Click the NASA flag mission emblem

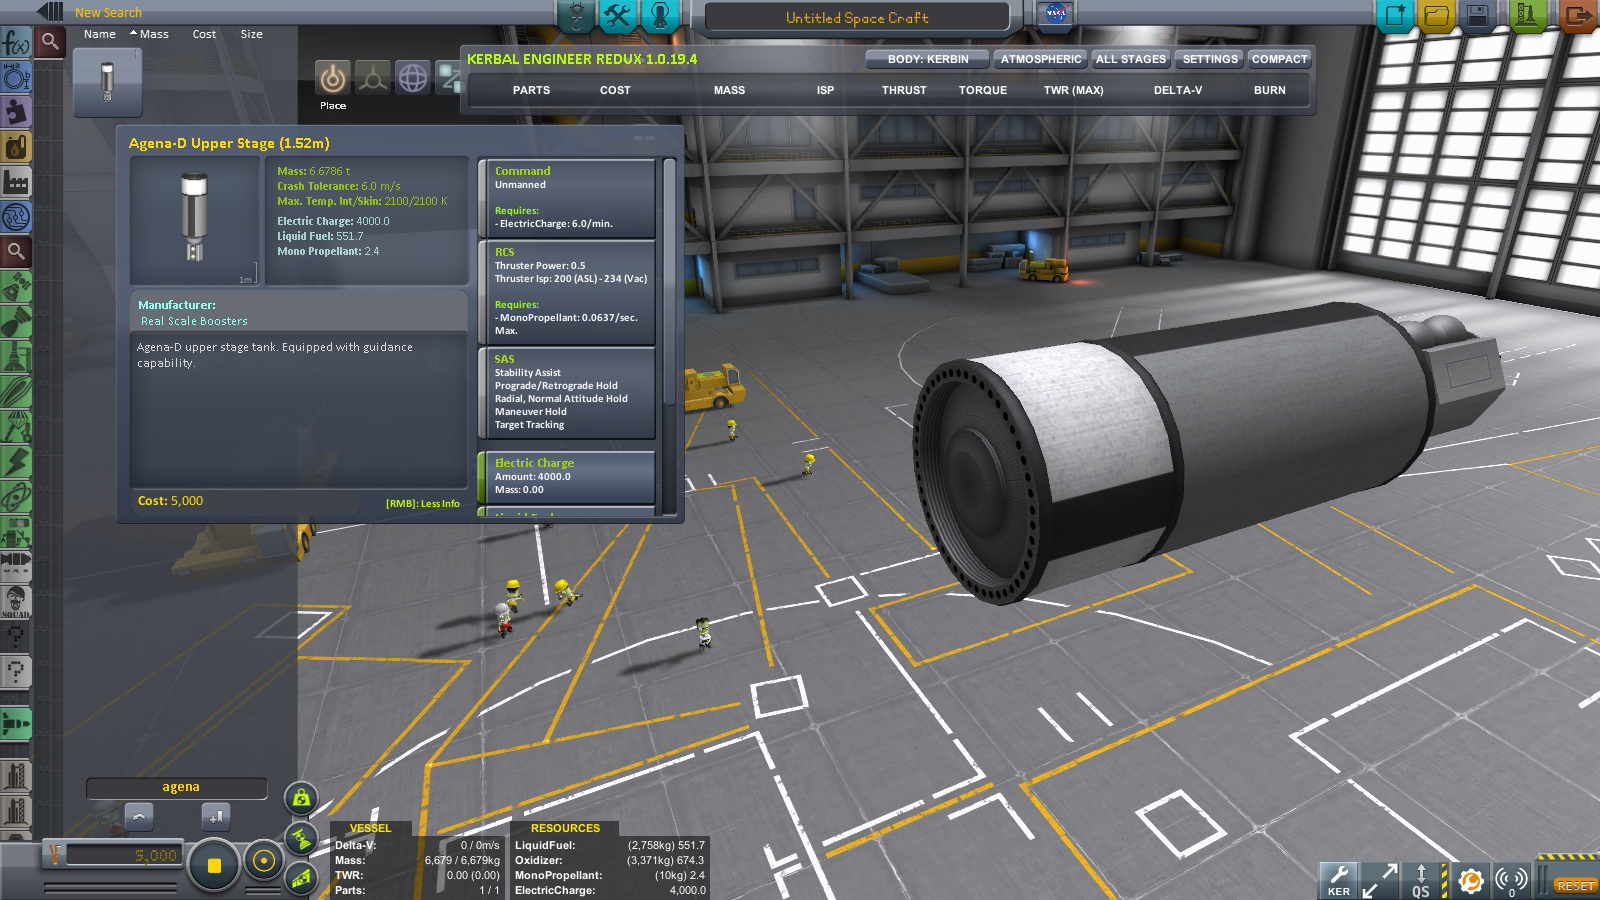(x=1056, y=14)
